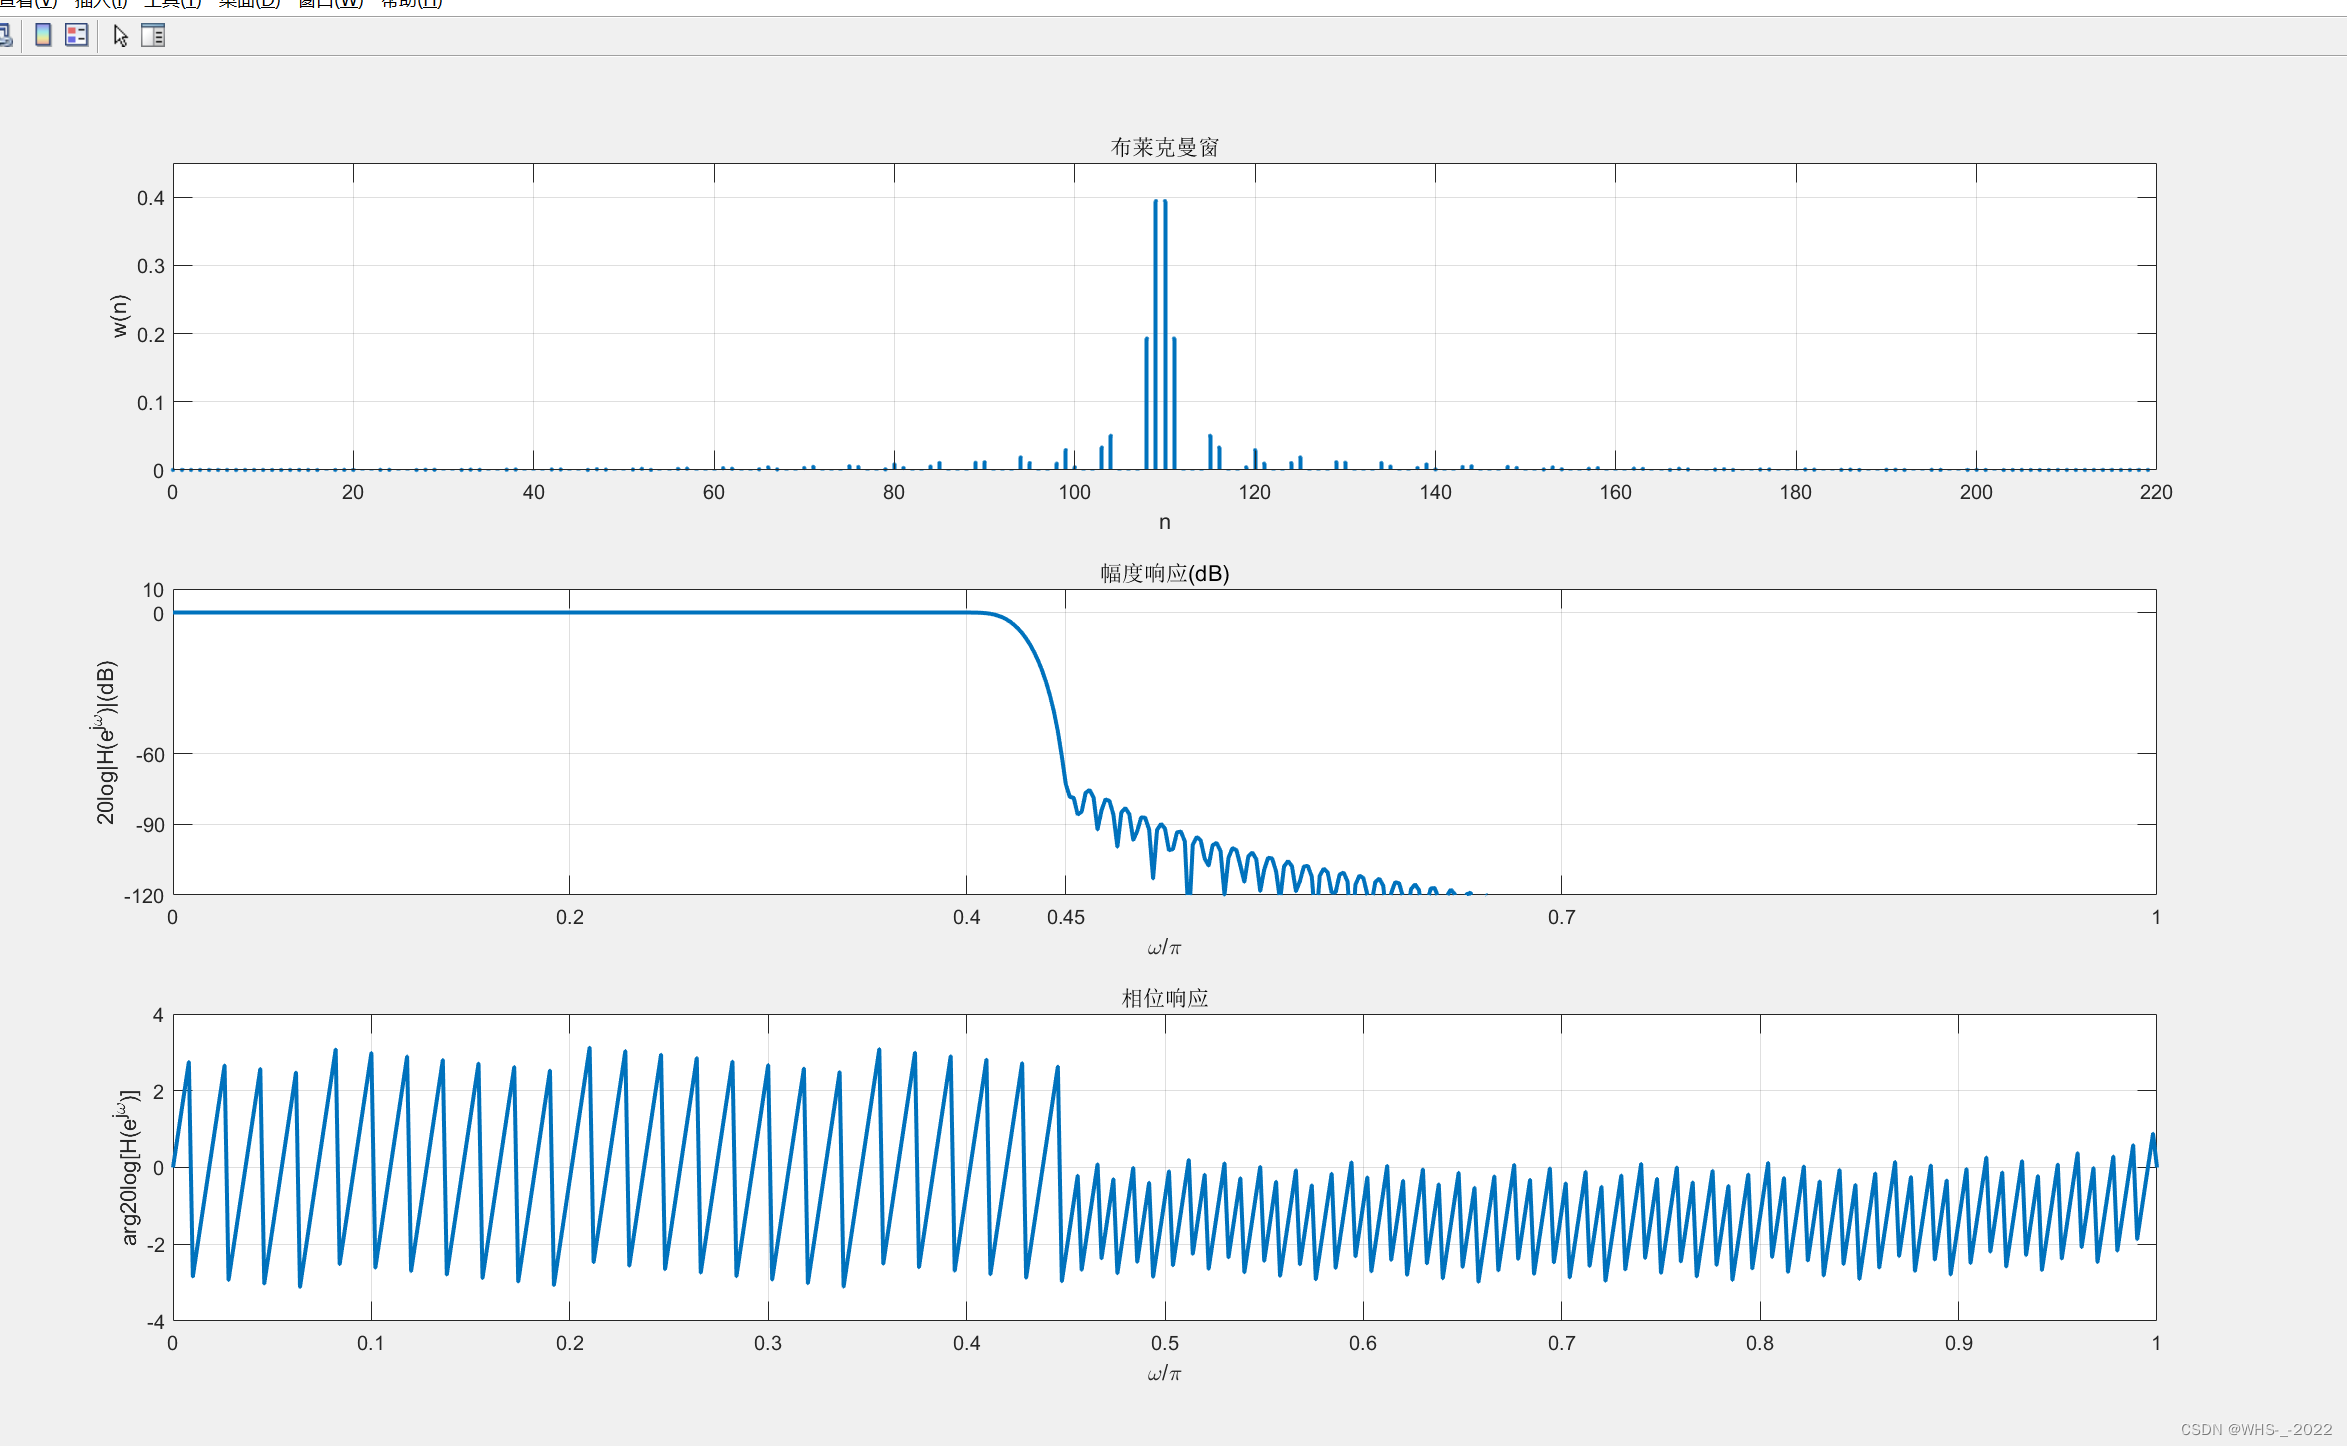Screen dimensions: 2347x1446
Task: Open the 帮助(H) menu
Action: tap(411, 4)
